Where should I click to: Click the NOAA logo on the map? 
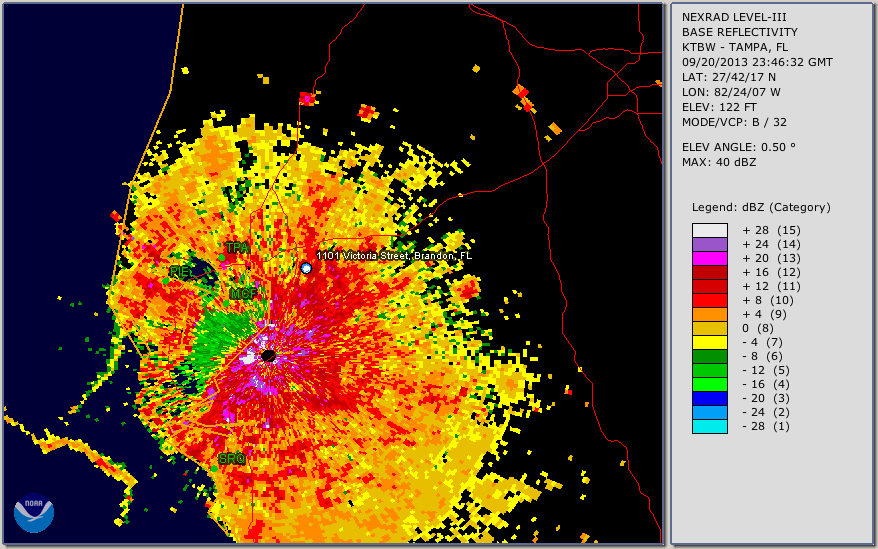pos(34,513)
